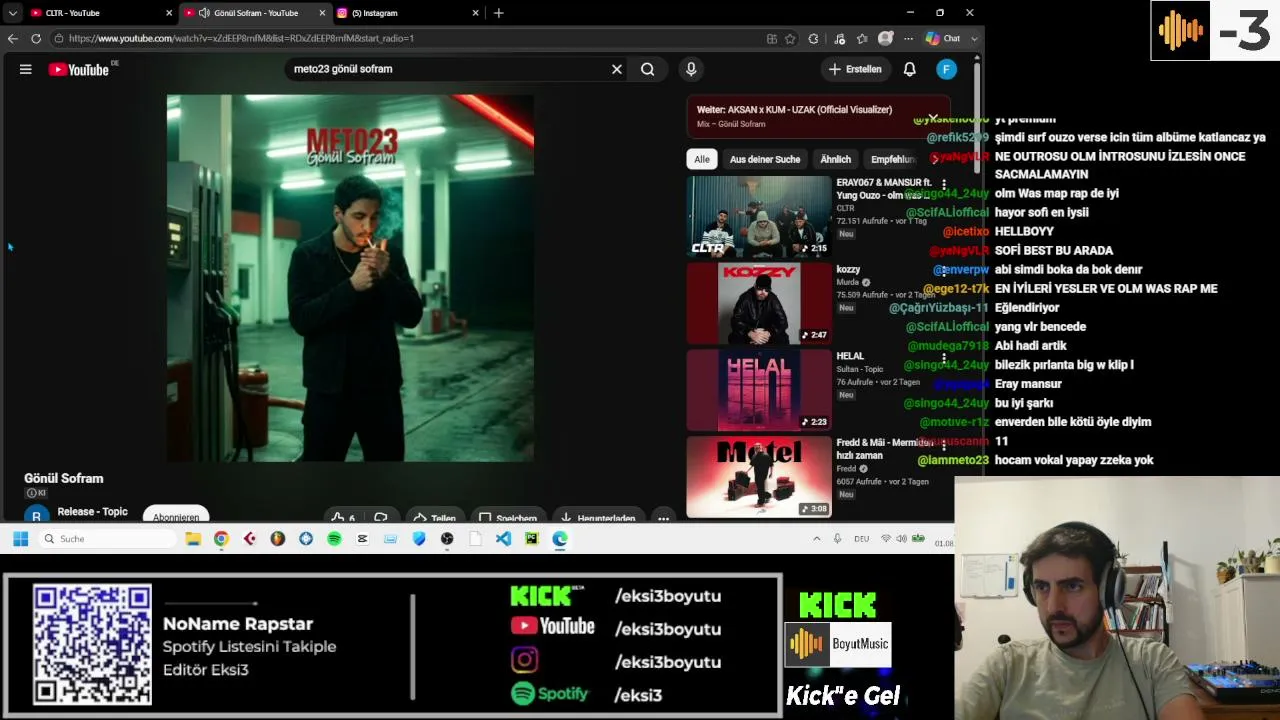Screen dimensions: 1280x720
Task: Bookmark this page with the star icon
Action: tap(790, 38)
